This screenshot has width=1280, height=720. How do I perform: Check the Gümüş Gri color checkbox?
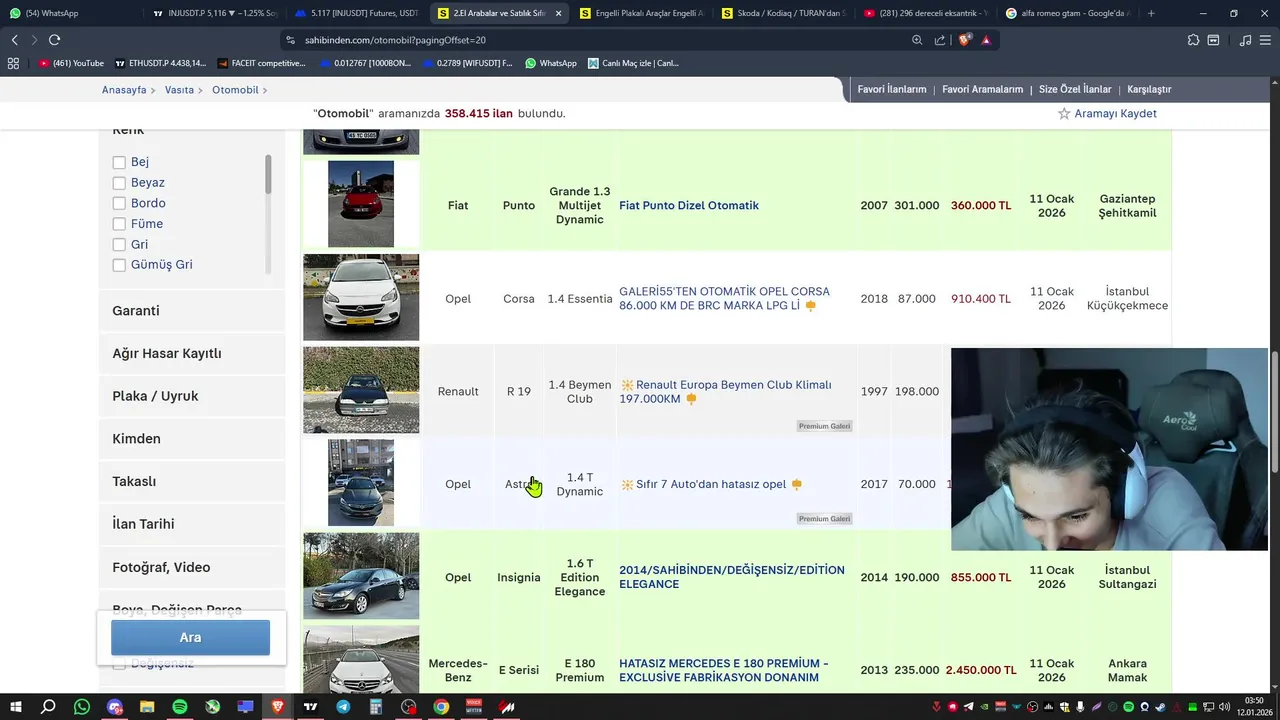[x=119, y=265]
